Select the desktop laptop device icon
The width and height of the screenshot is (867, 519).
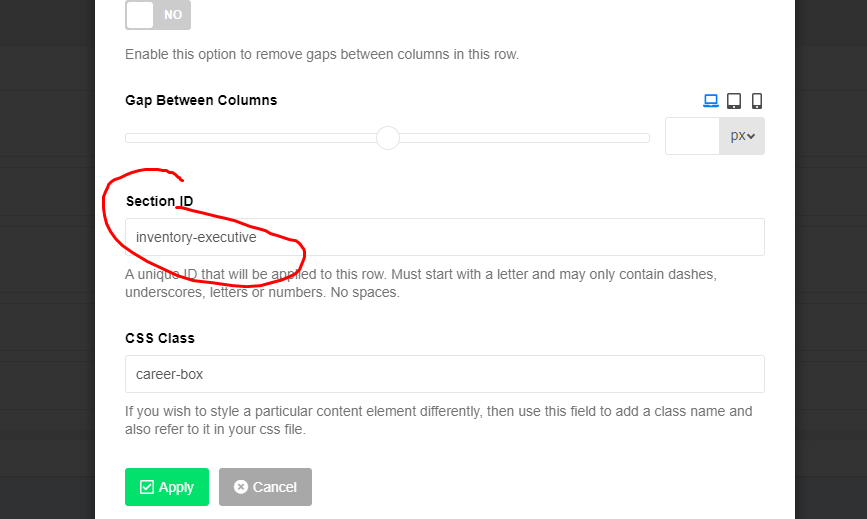pos(711,101)
